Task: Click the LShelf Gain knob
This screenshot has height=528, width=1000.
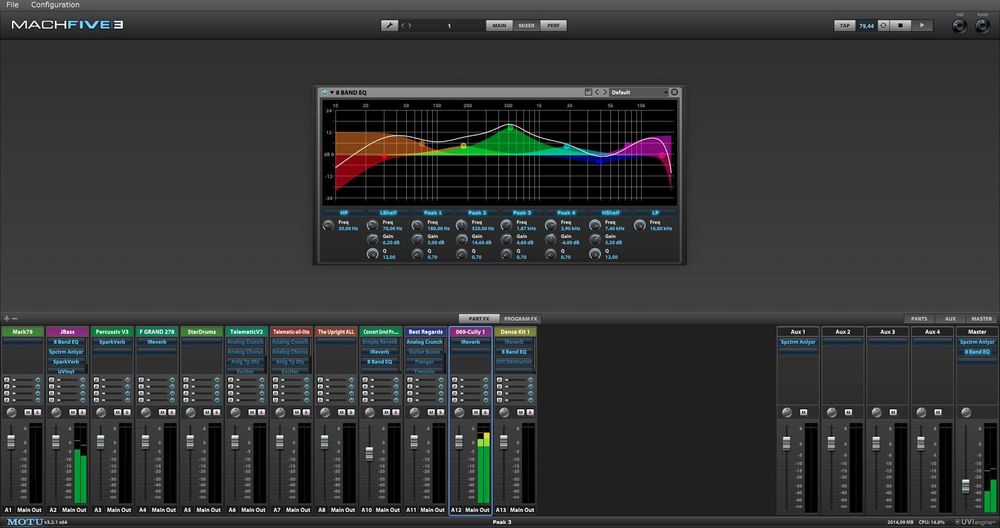Action: click(x=373, y=239)
